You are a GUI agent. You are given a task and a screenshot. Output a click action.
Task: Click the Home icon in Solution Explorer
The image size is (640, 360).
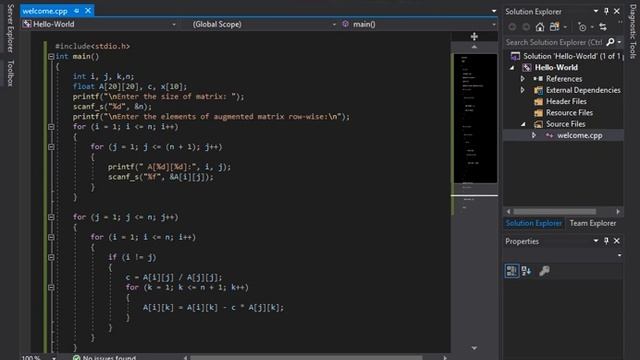[540, 27]
